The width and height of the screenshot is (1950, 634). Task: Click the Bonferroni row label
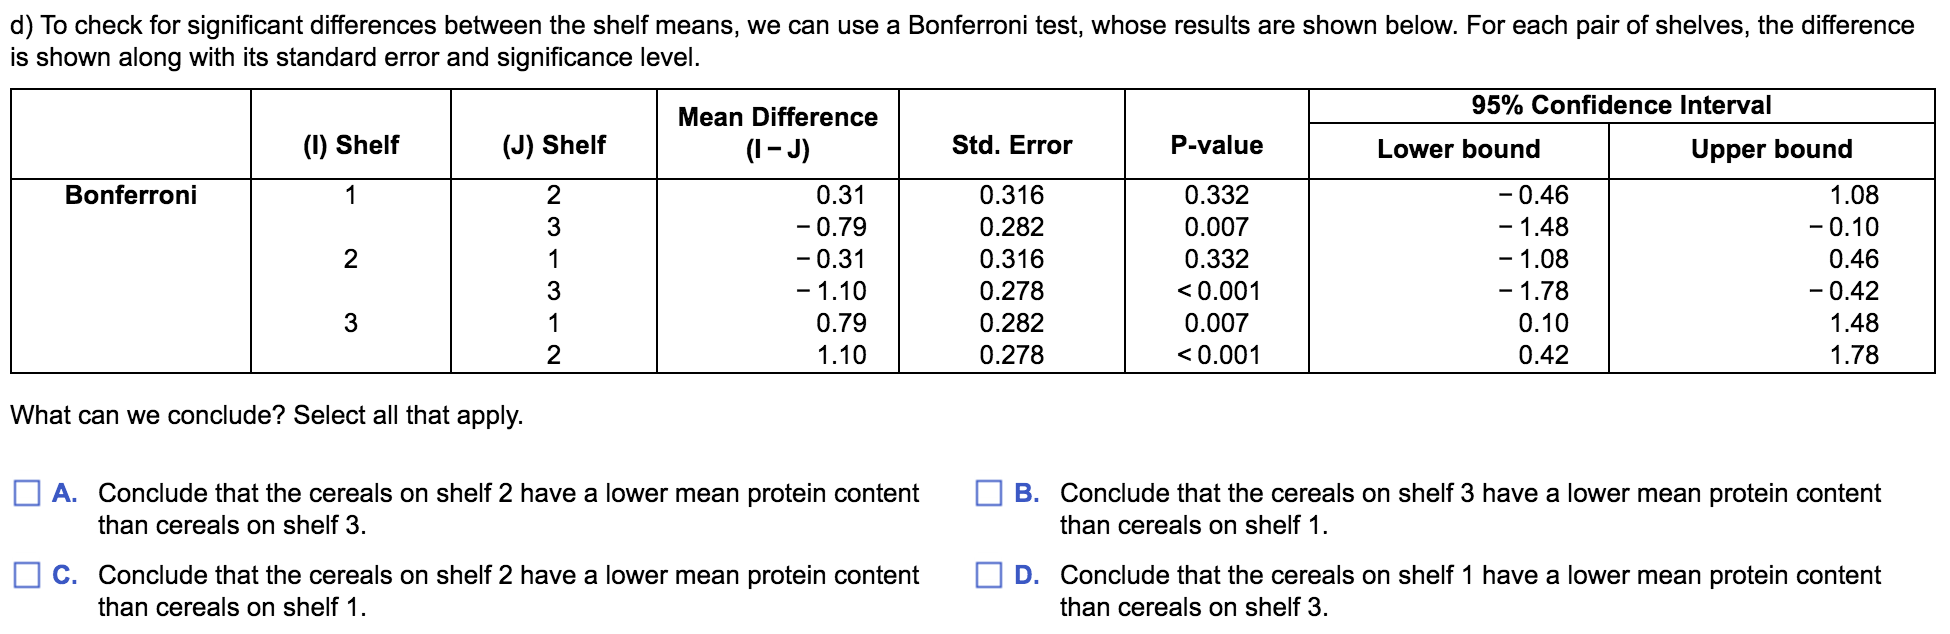131,195
